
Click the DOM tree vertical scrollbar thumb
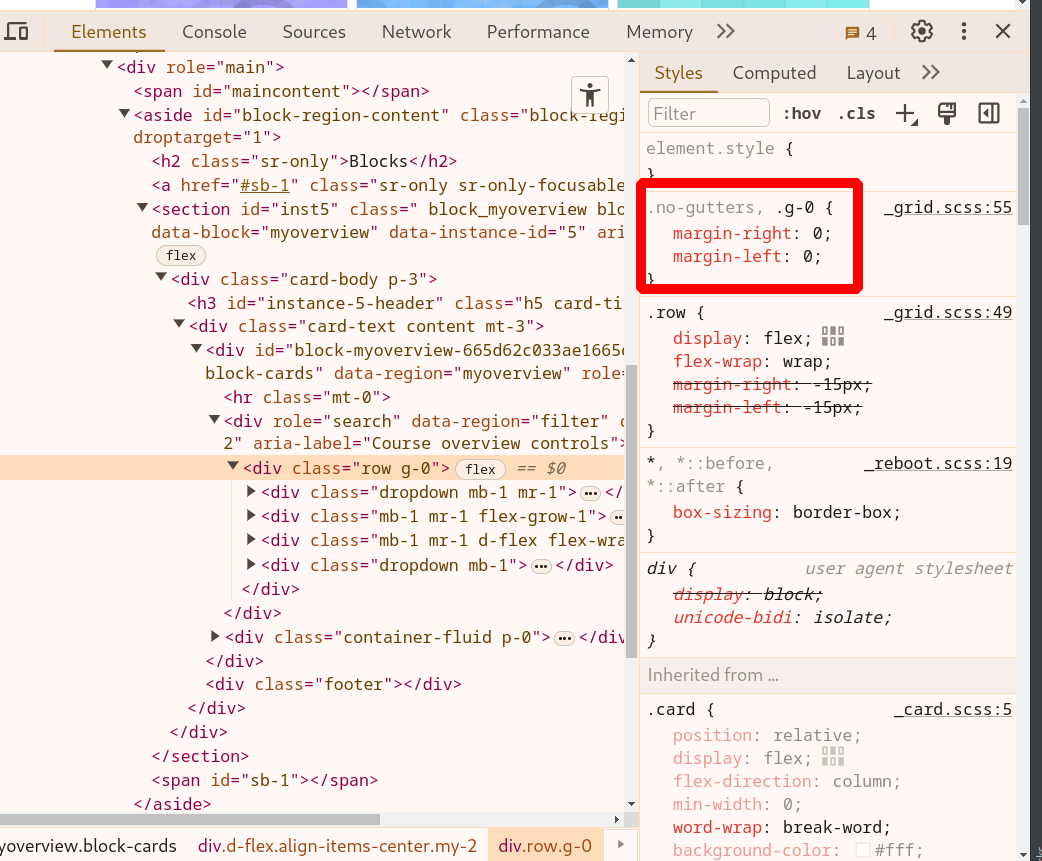631,512
